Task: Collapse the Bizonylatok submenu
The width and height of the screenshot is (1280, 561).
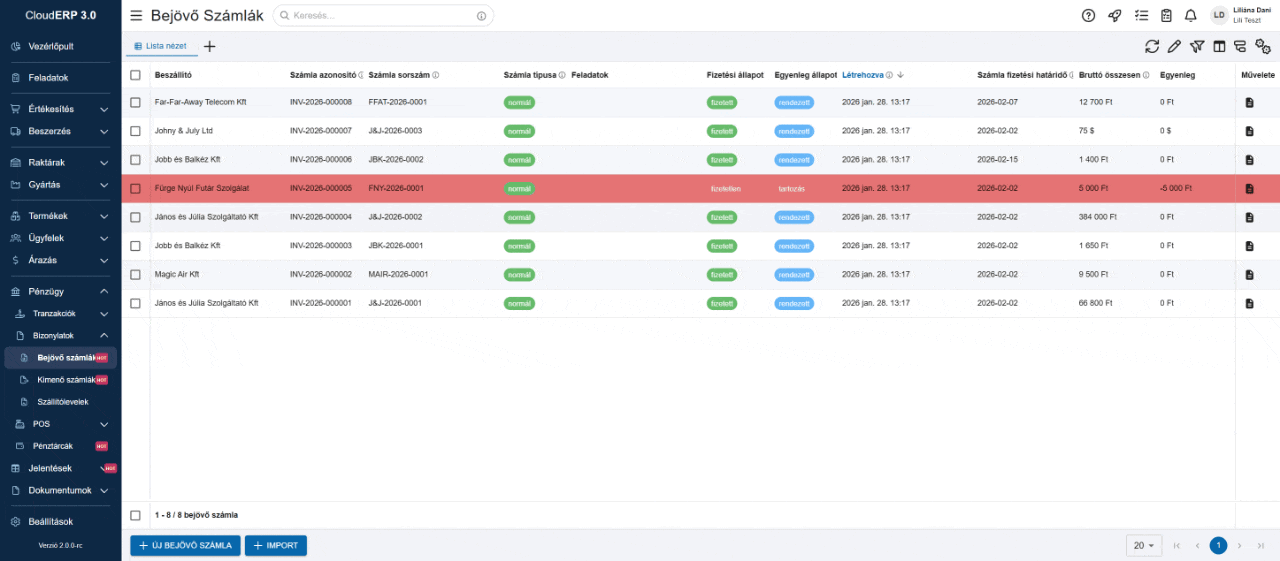Action: [x=60, y=335]
